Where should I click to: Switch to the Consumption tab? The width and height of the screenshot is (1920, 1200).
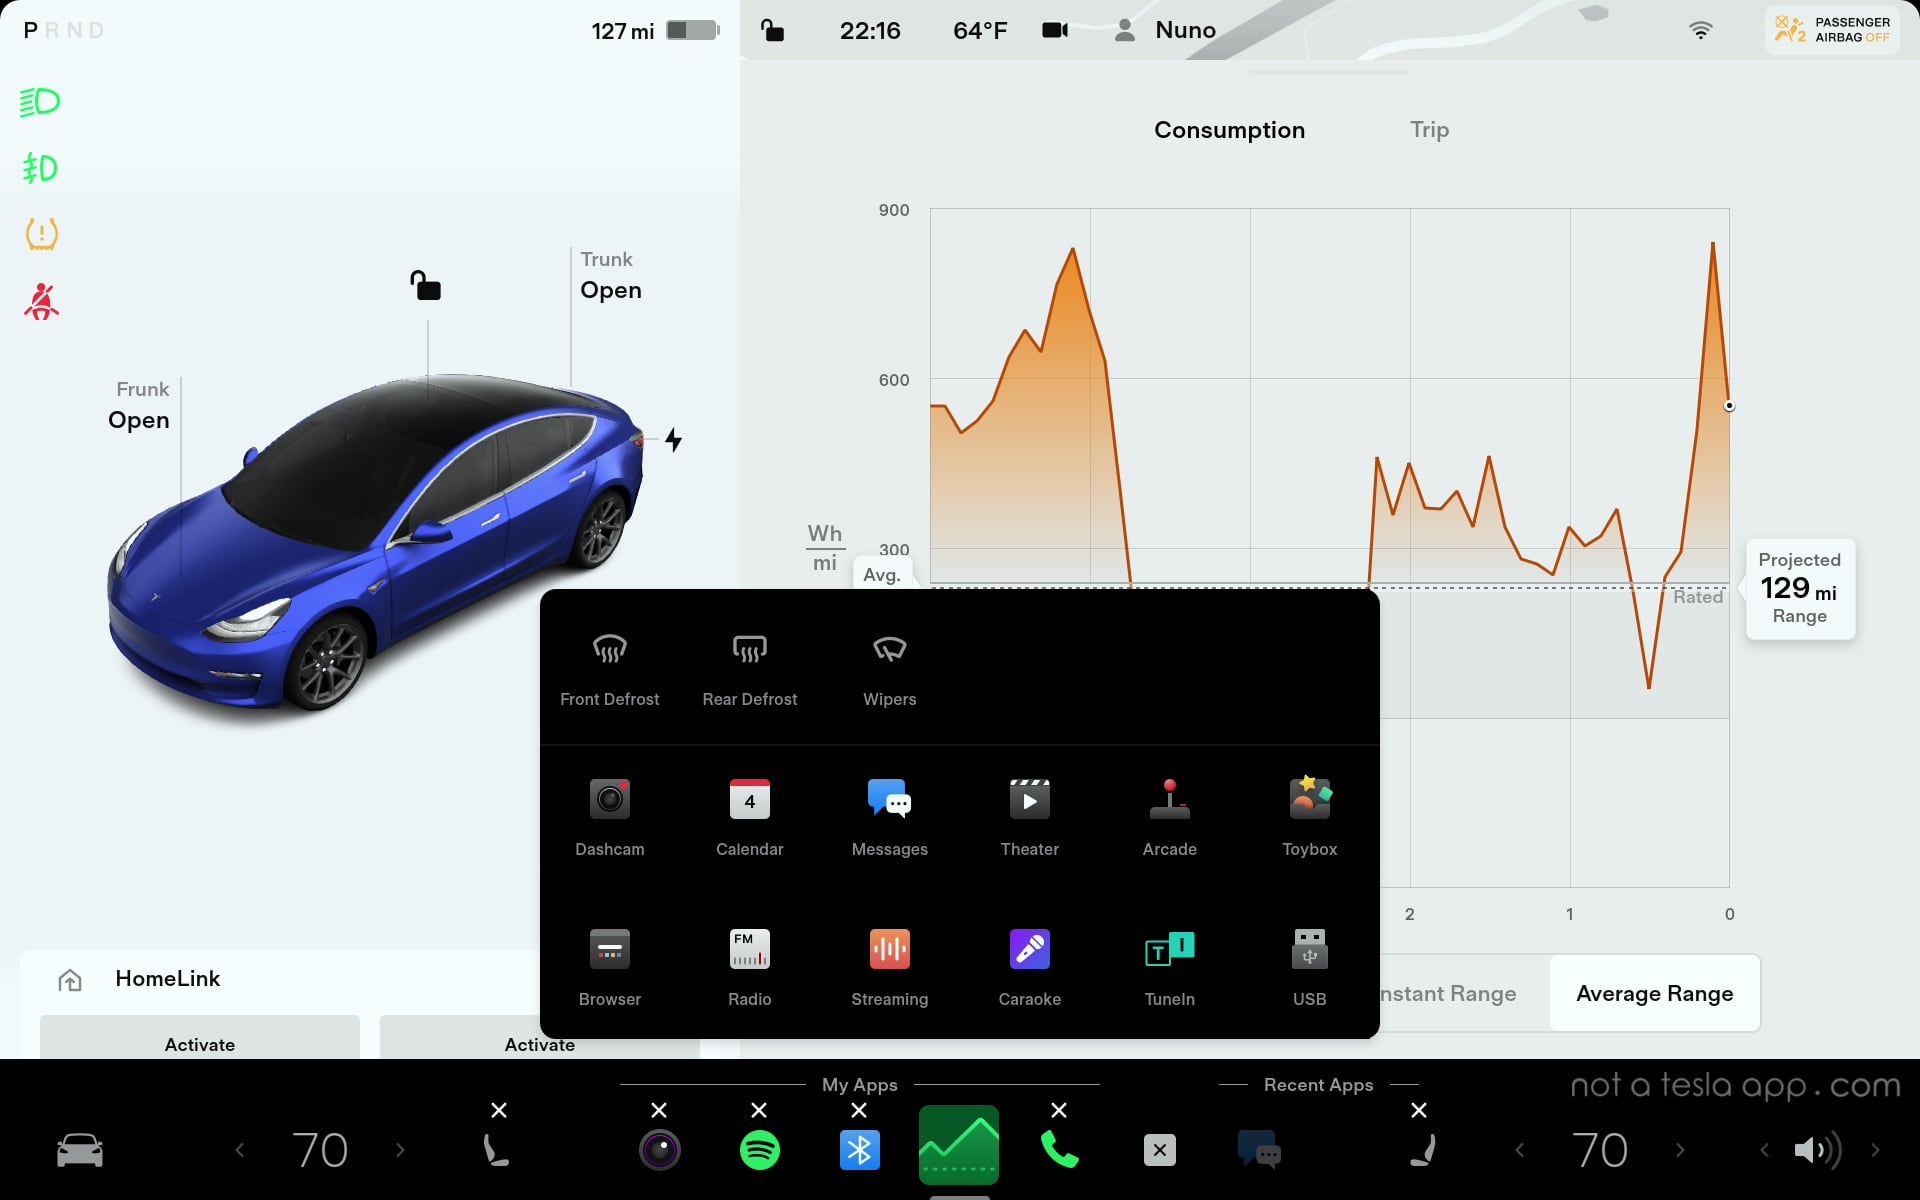click(x=1229, y=129)
